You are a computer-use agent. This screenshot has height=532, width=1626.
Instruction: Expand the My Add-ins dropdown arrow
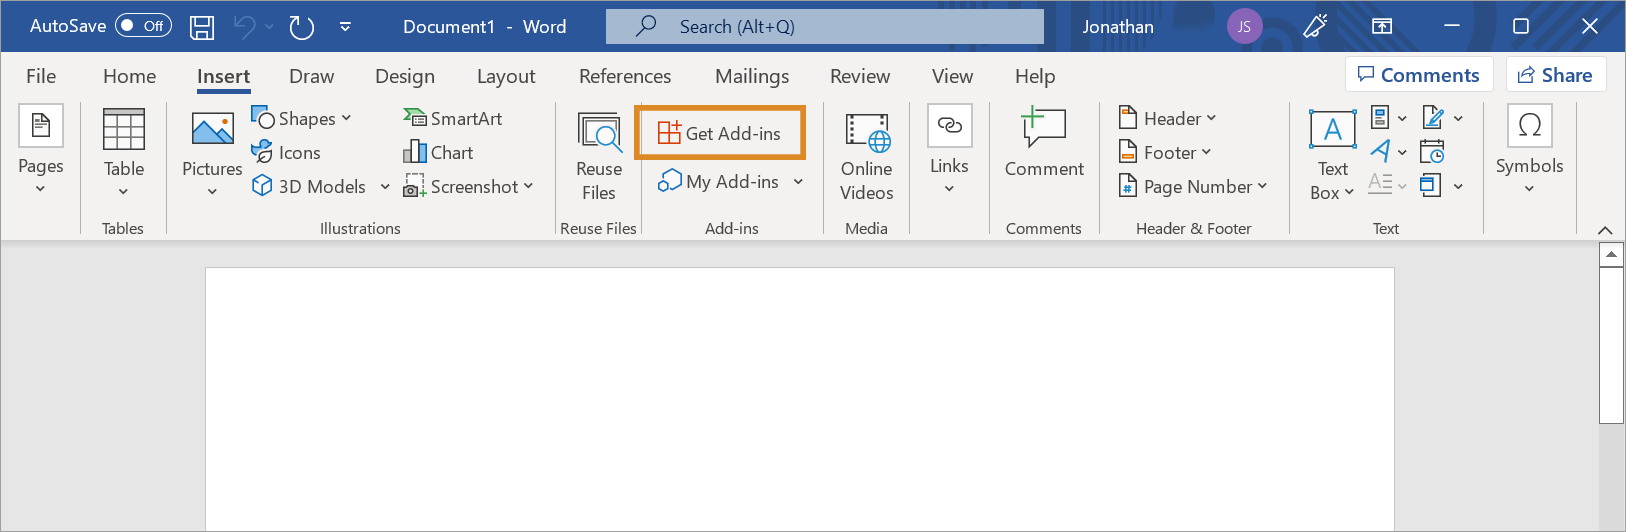[798, 181]
